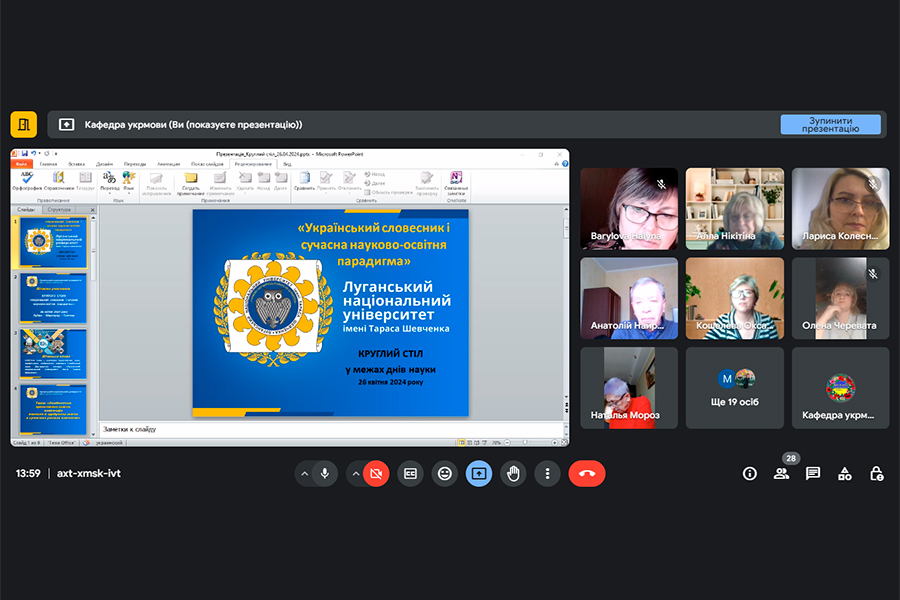Turn on the camera in call controls
The height and width of the screenshot is (600, 900).
(x=377, y=473)
